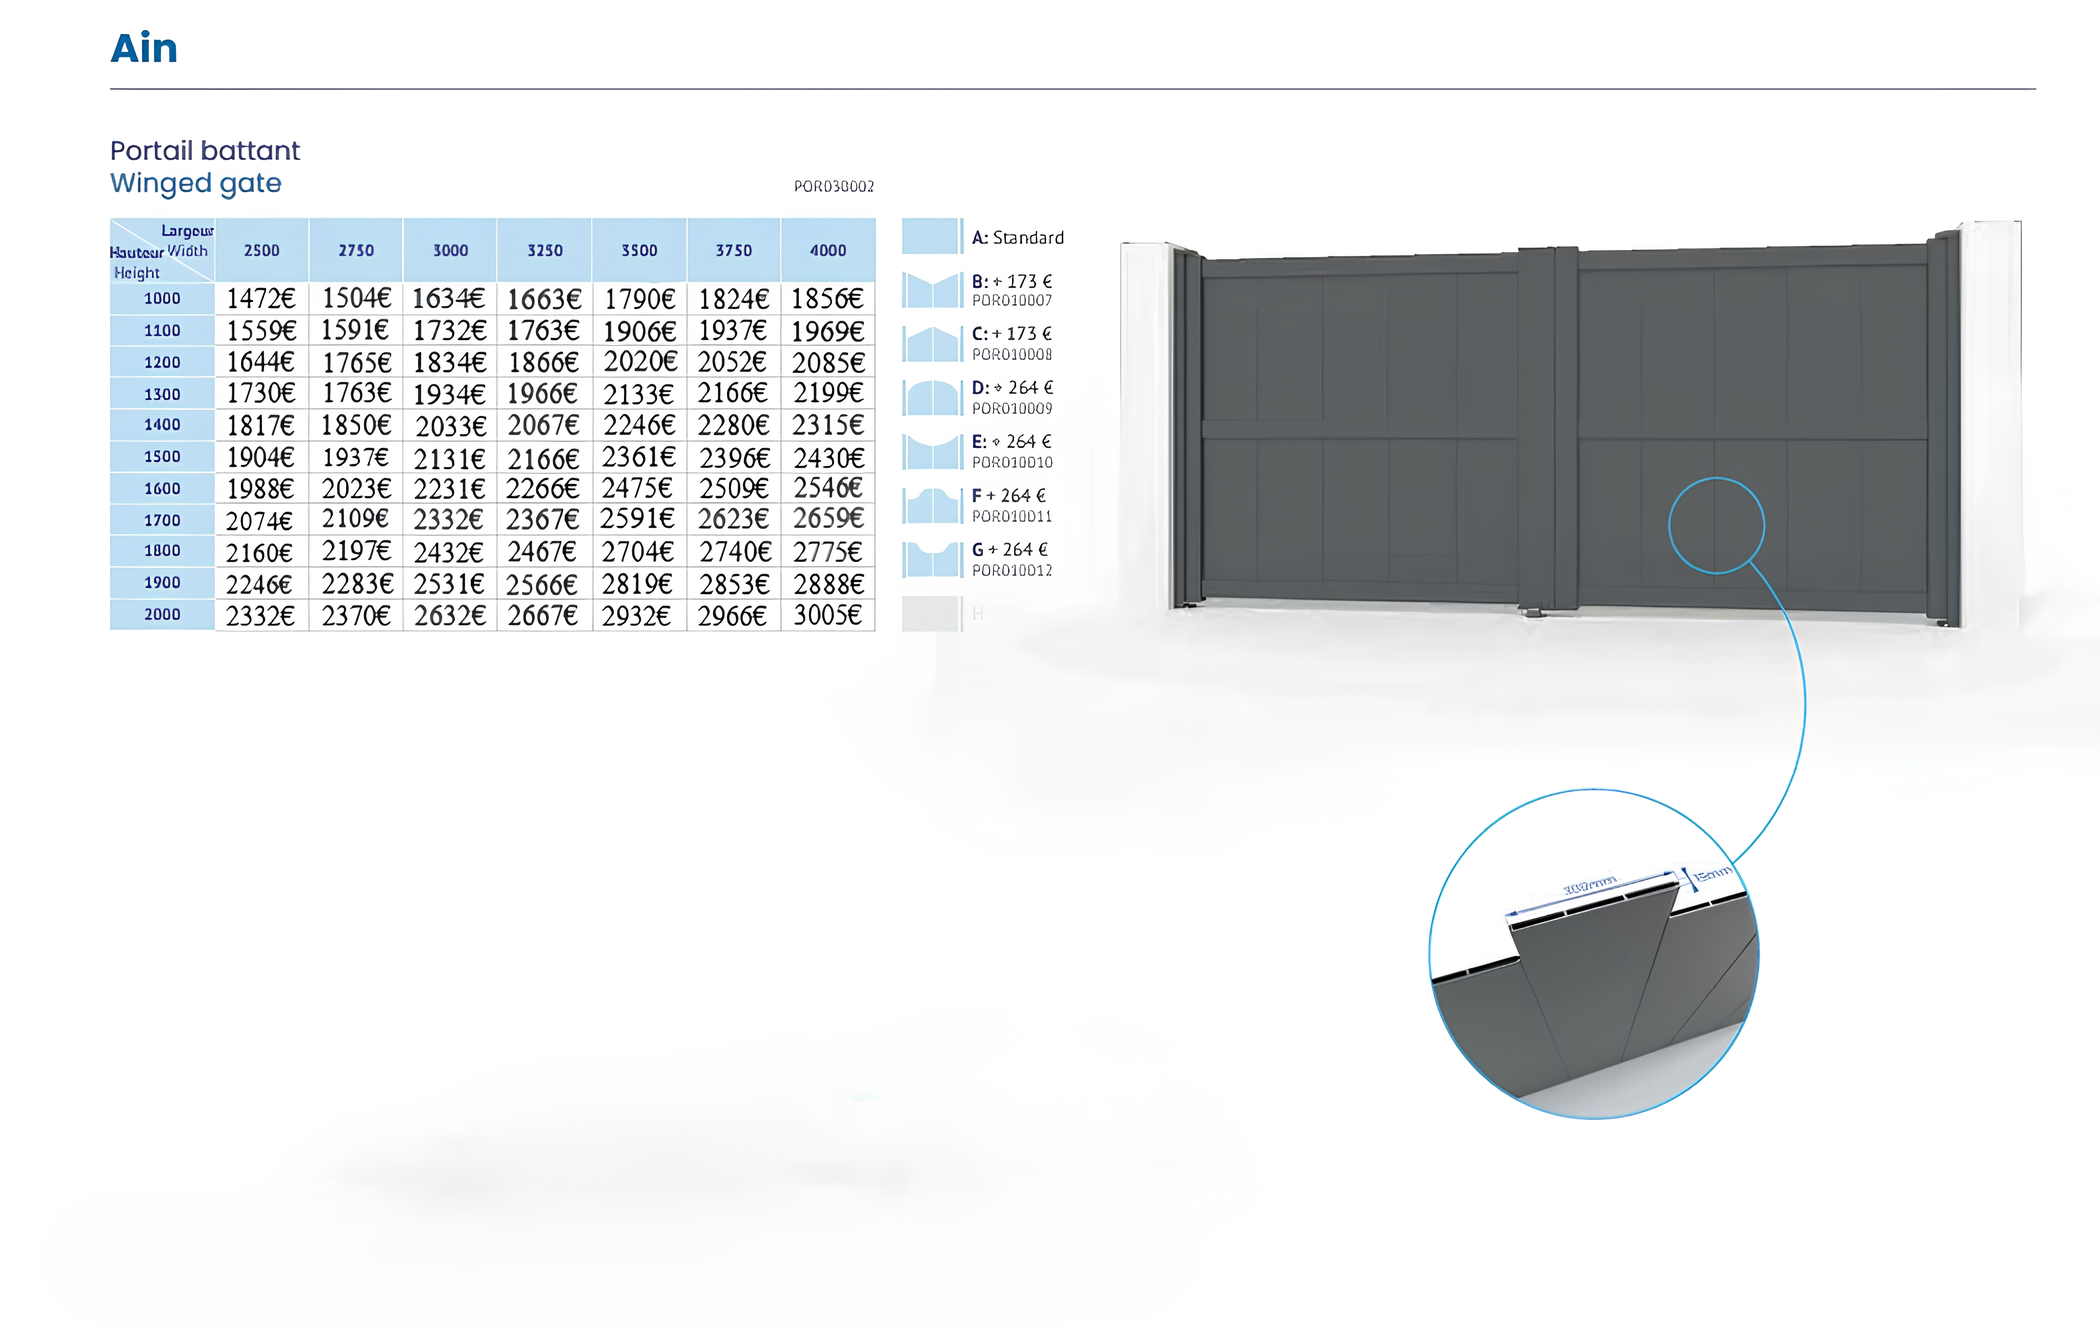Choose gate shape D icon (+264 €)
2100x1332 pixels.
click(x=931, y=398)
